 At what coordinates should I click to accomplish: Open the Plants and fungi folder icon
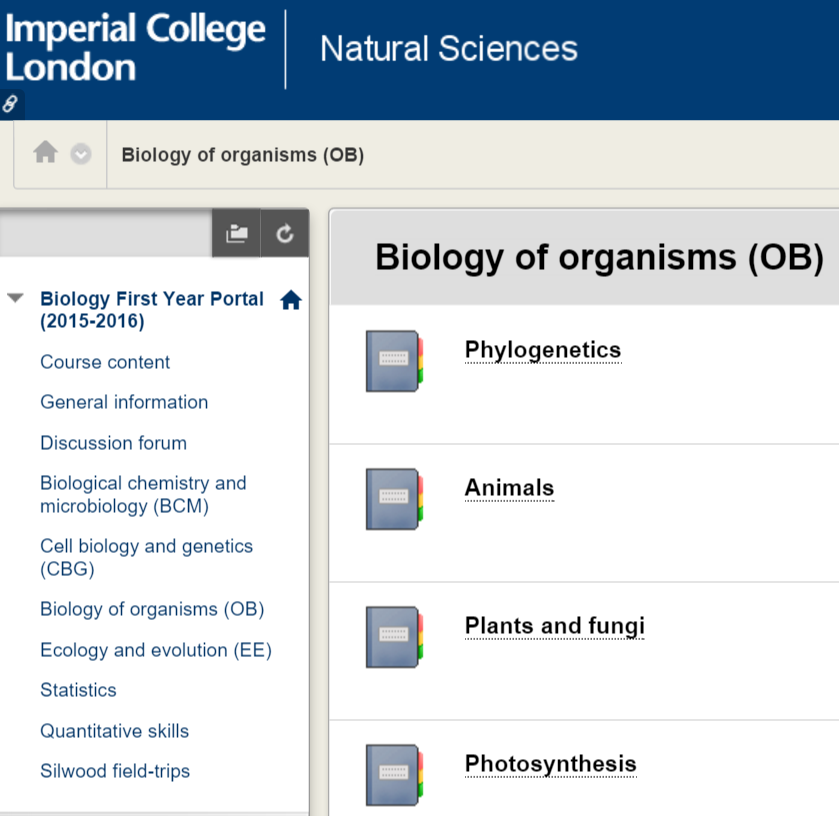393,636
